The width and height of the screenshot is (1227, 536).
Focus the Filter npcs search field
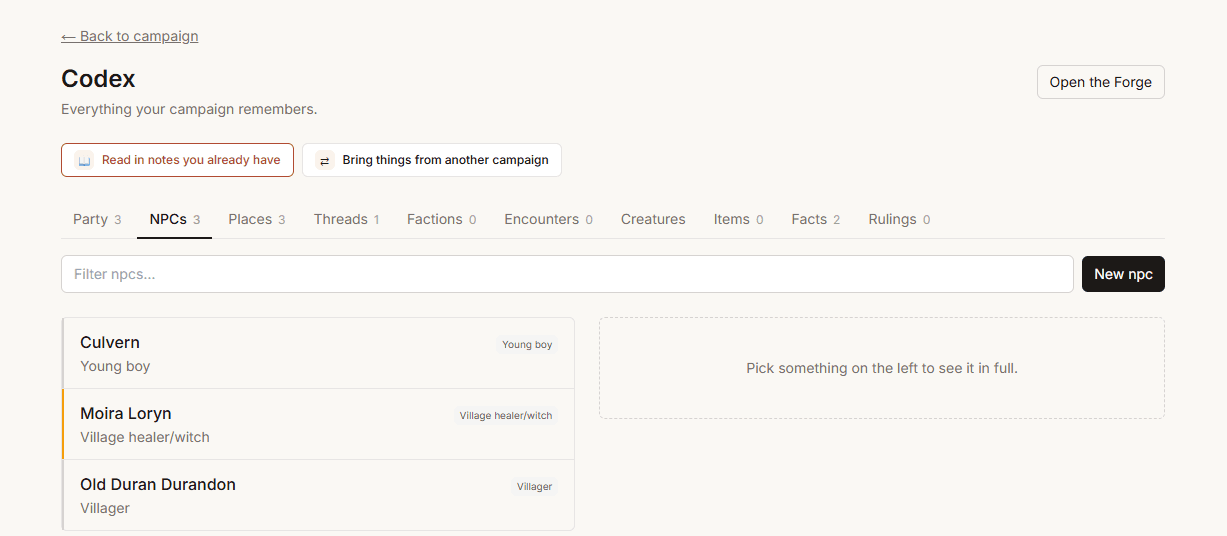tap(567, 274)
